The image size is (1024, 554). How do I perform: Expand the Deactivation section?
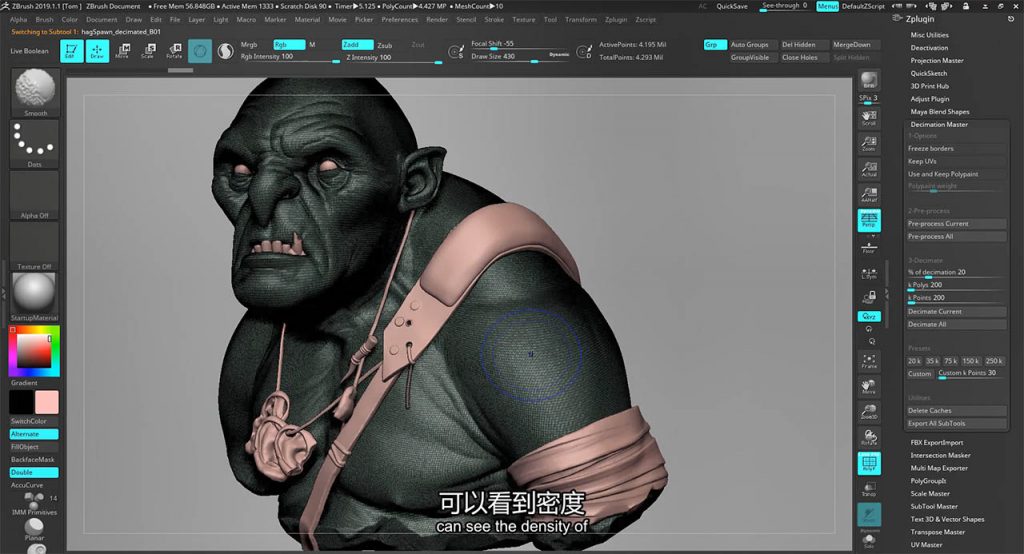pyautogui.click(x=929, y=48)
